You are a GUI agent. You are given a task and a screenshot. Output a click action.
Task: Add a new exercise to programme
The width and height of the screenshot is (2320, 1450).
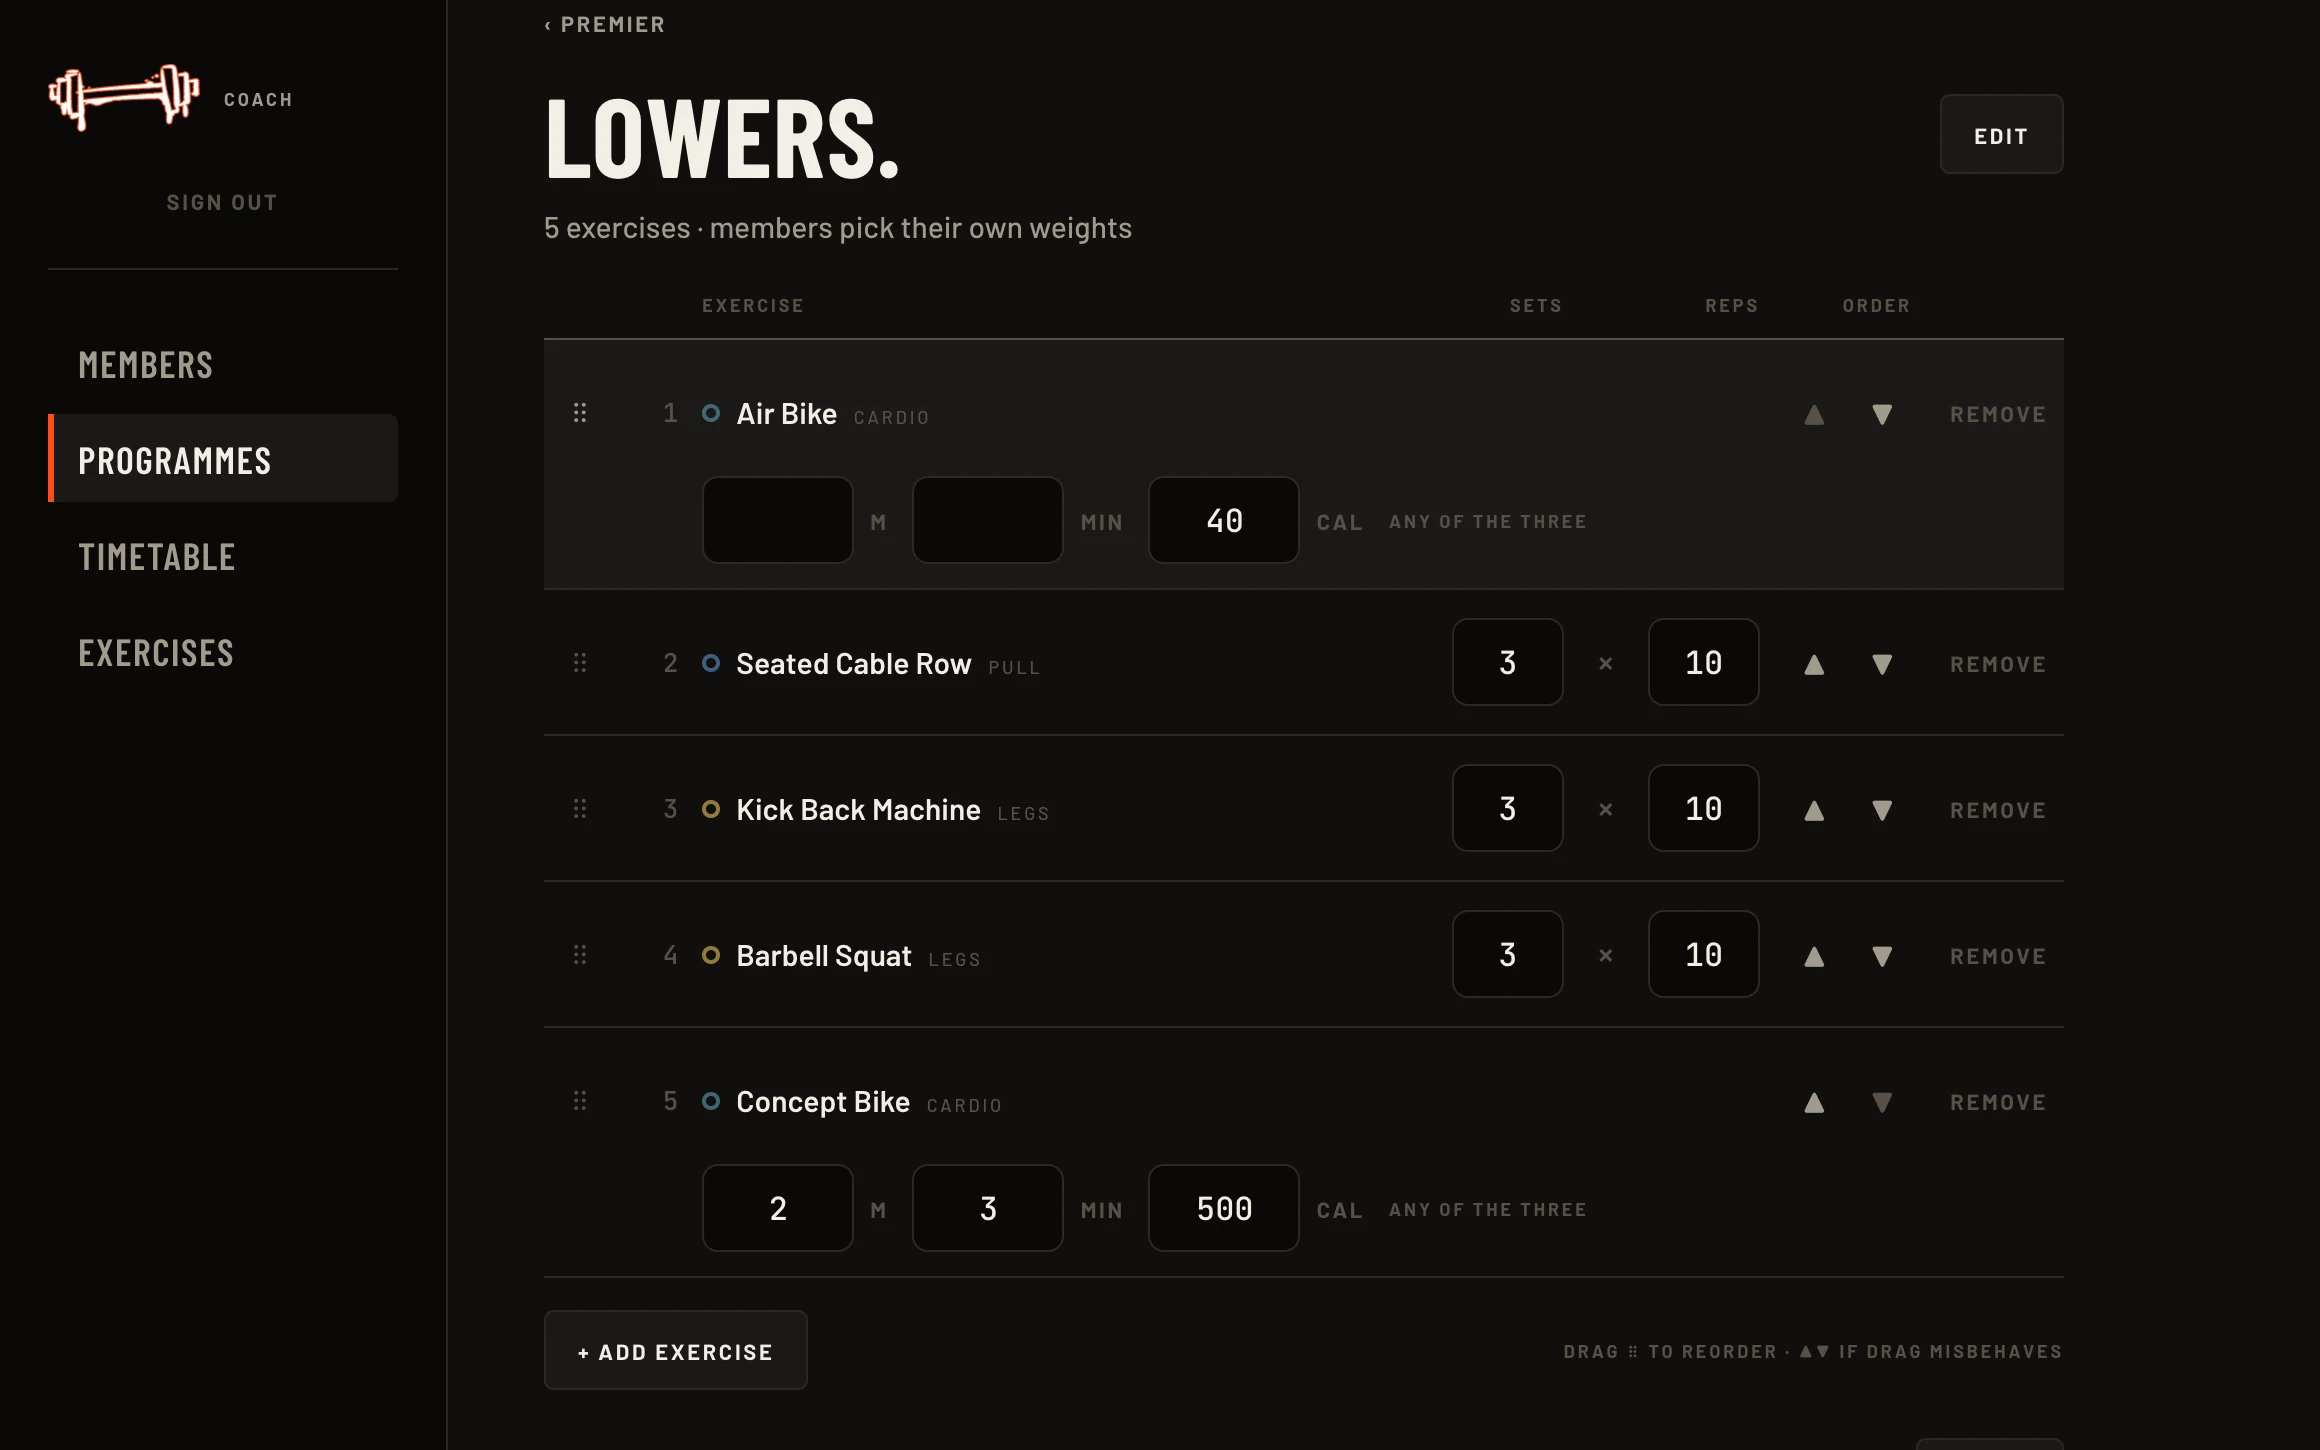point(675,1350)
